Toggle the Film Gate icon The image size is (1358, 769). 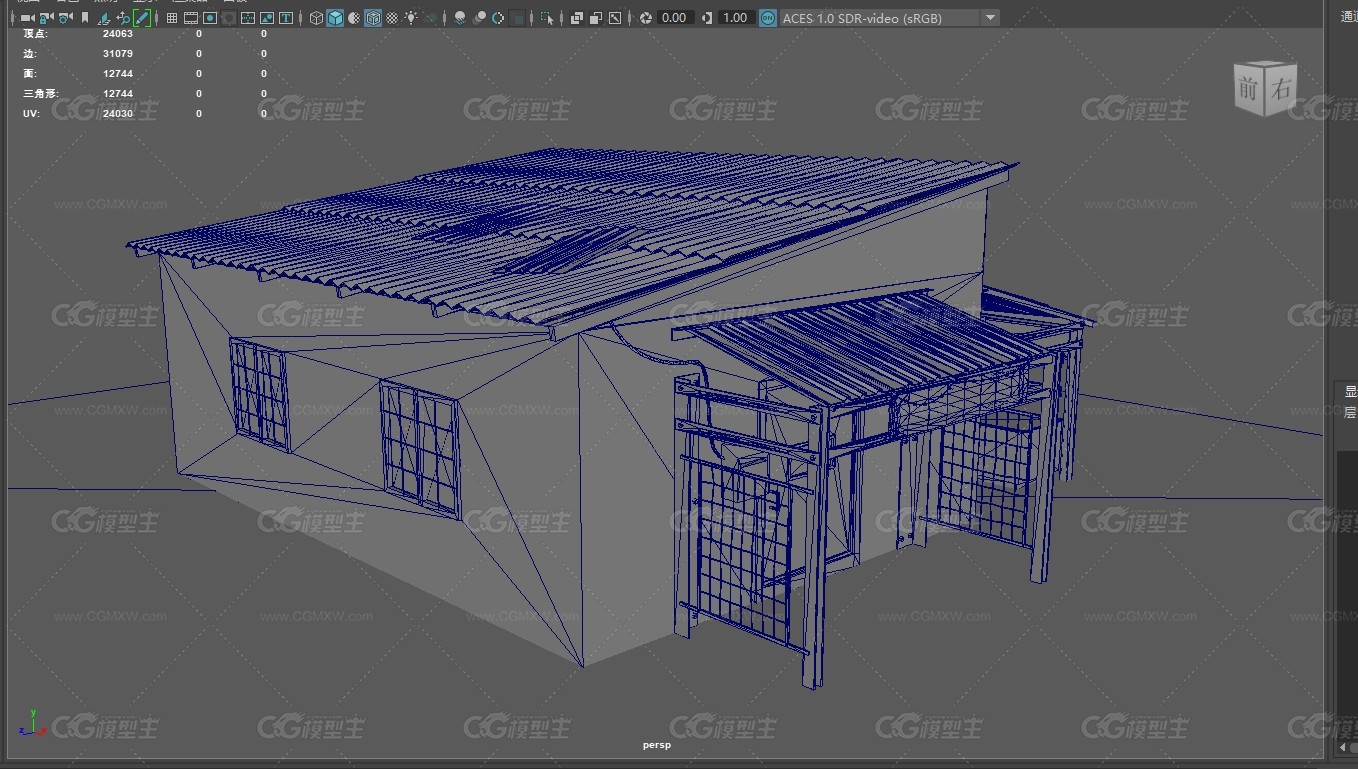191,18
